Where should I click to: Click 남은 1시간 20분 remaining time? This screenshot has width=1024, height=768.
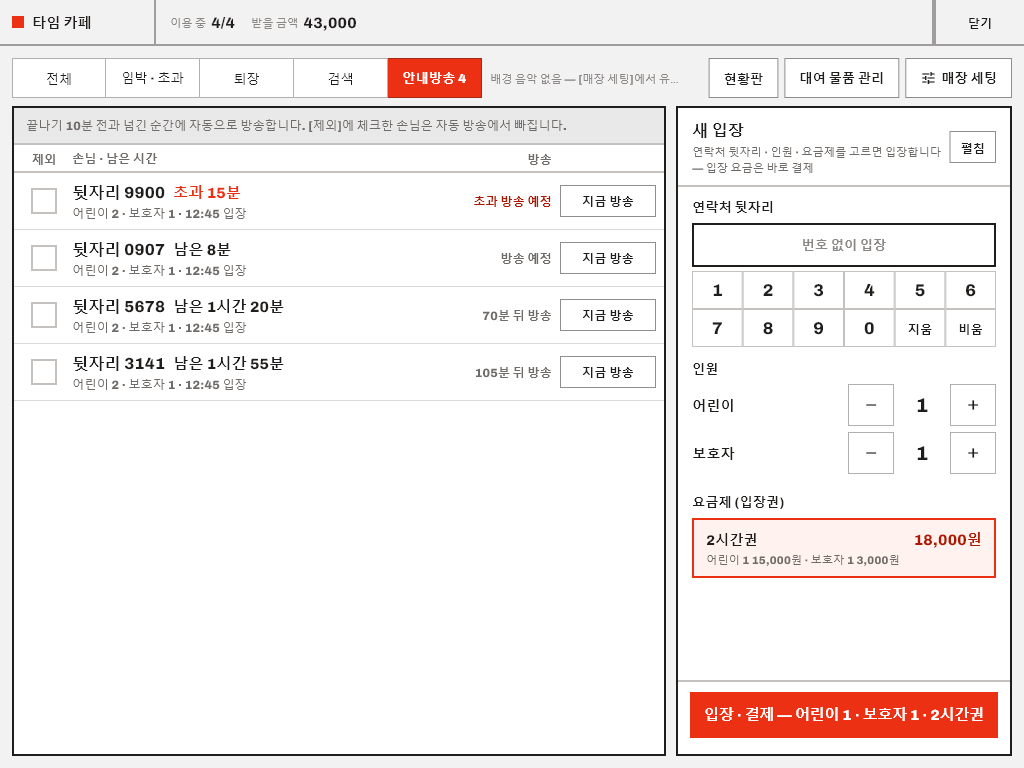pyautogui.click(x=229, y=306)
